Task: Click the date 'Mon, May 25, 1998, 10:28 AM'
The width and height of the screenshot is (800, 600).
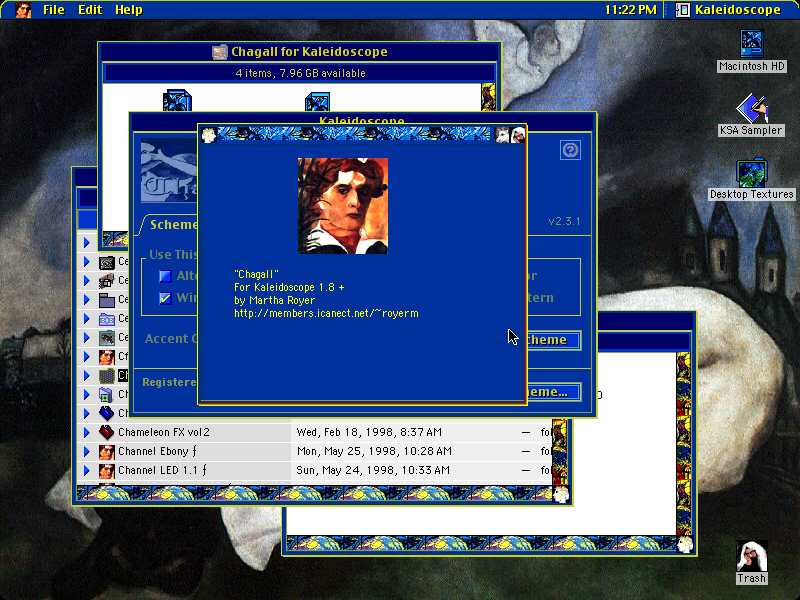Action: pos(374,452)
